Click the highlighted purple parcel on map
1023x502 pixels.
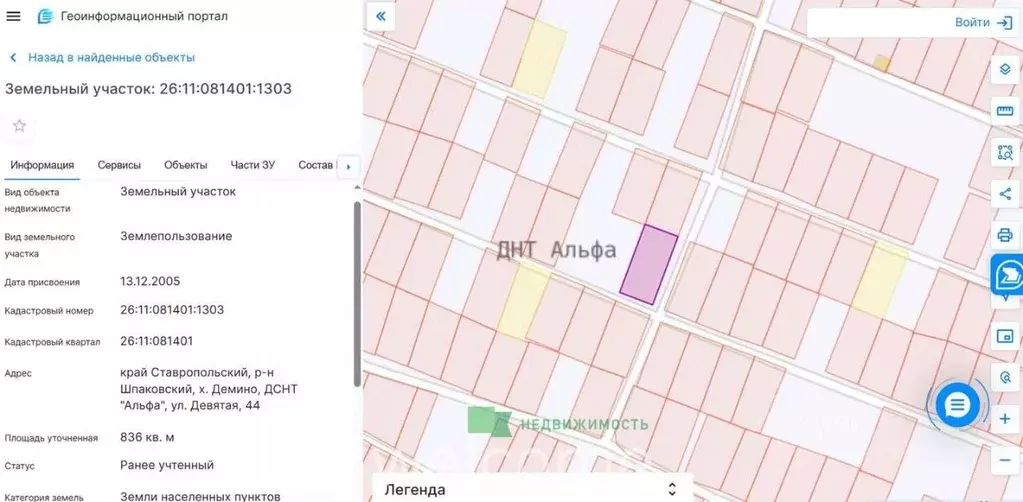tap(649, 264)
